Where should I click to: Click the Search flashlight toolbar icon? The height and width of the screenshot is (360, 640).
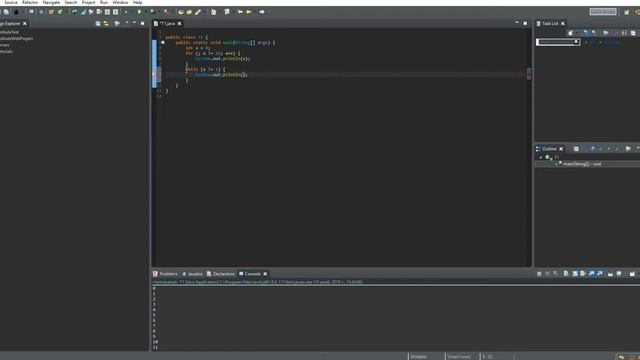(198, 12)
